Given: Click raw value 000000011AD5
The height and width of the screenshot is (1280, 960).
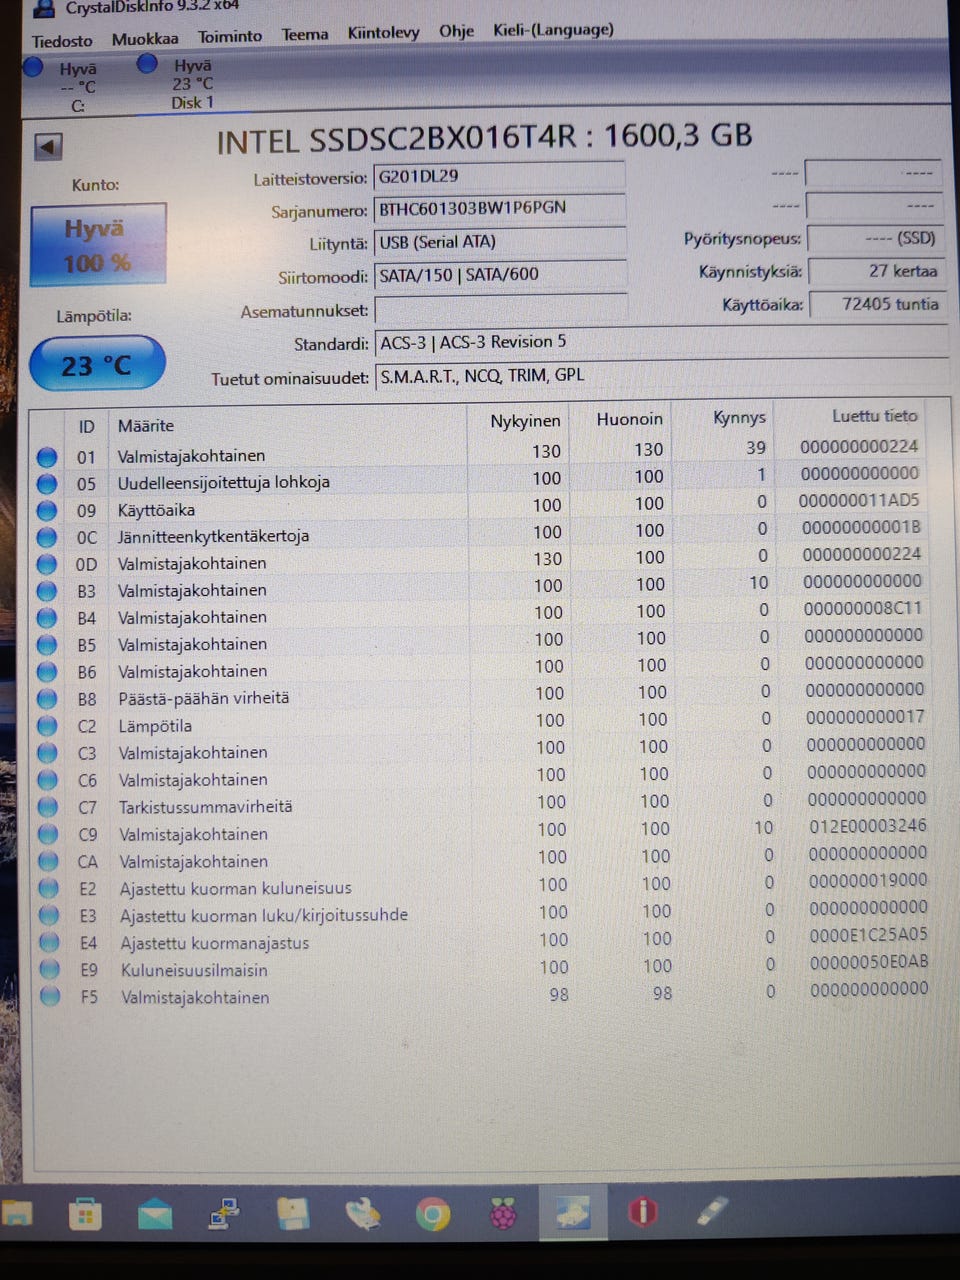Looking at the screenshot, I should [859, 500].
